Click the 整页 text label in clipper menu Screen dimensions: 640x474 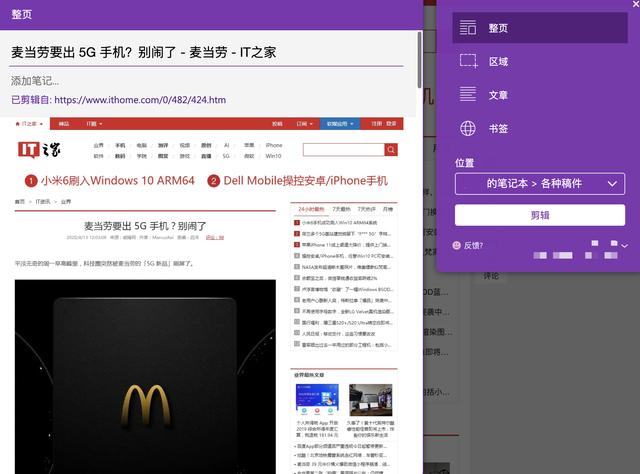498,28
